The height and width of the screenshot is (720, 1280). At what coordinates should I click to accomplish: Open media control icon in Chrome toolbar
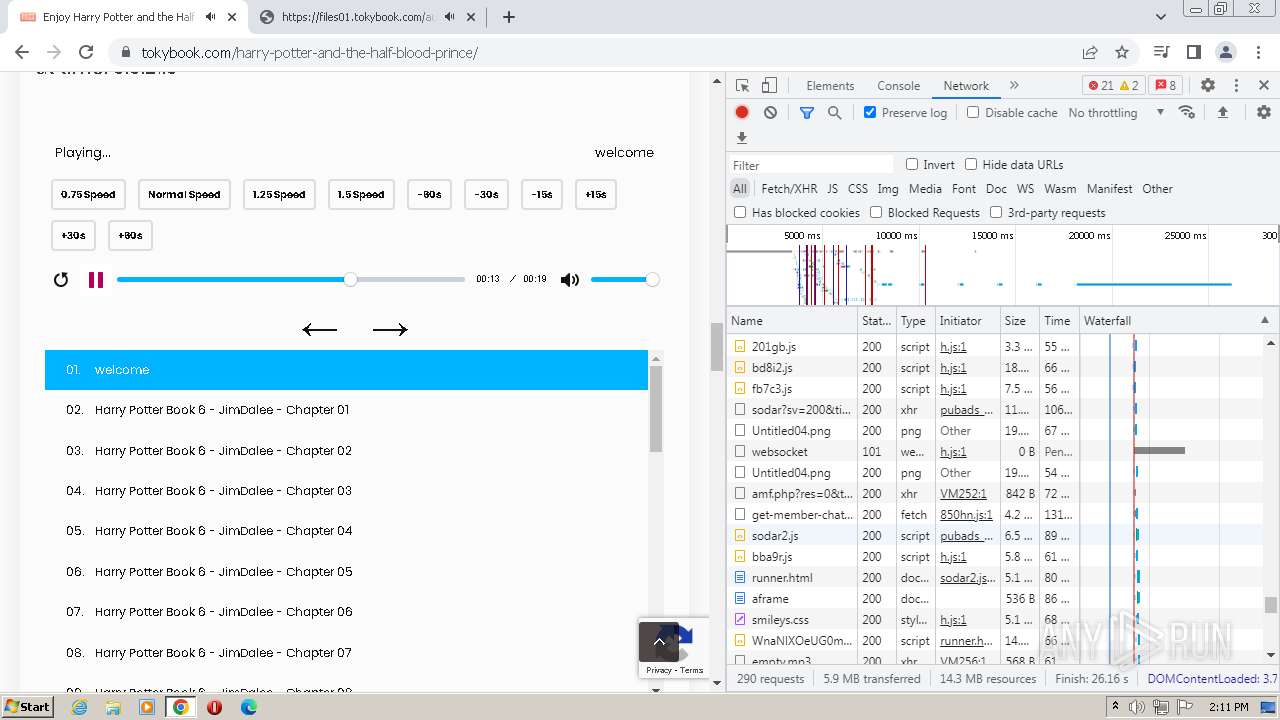click(1162, 52)
